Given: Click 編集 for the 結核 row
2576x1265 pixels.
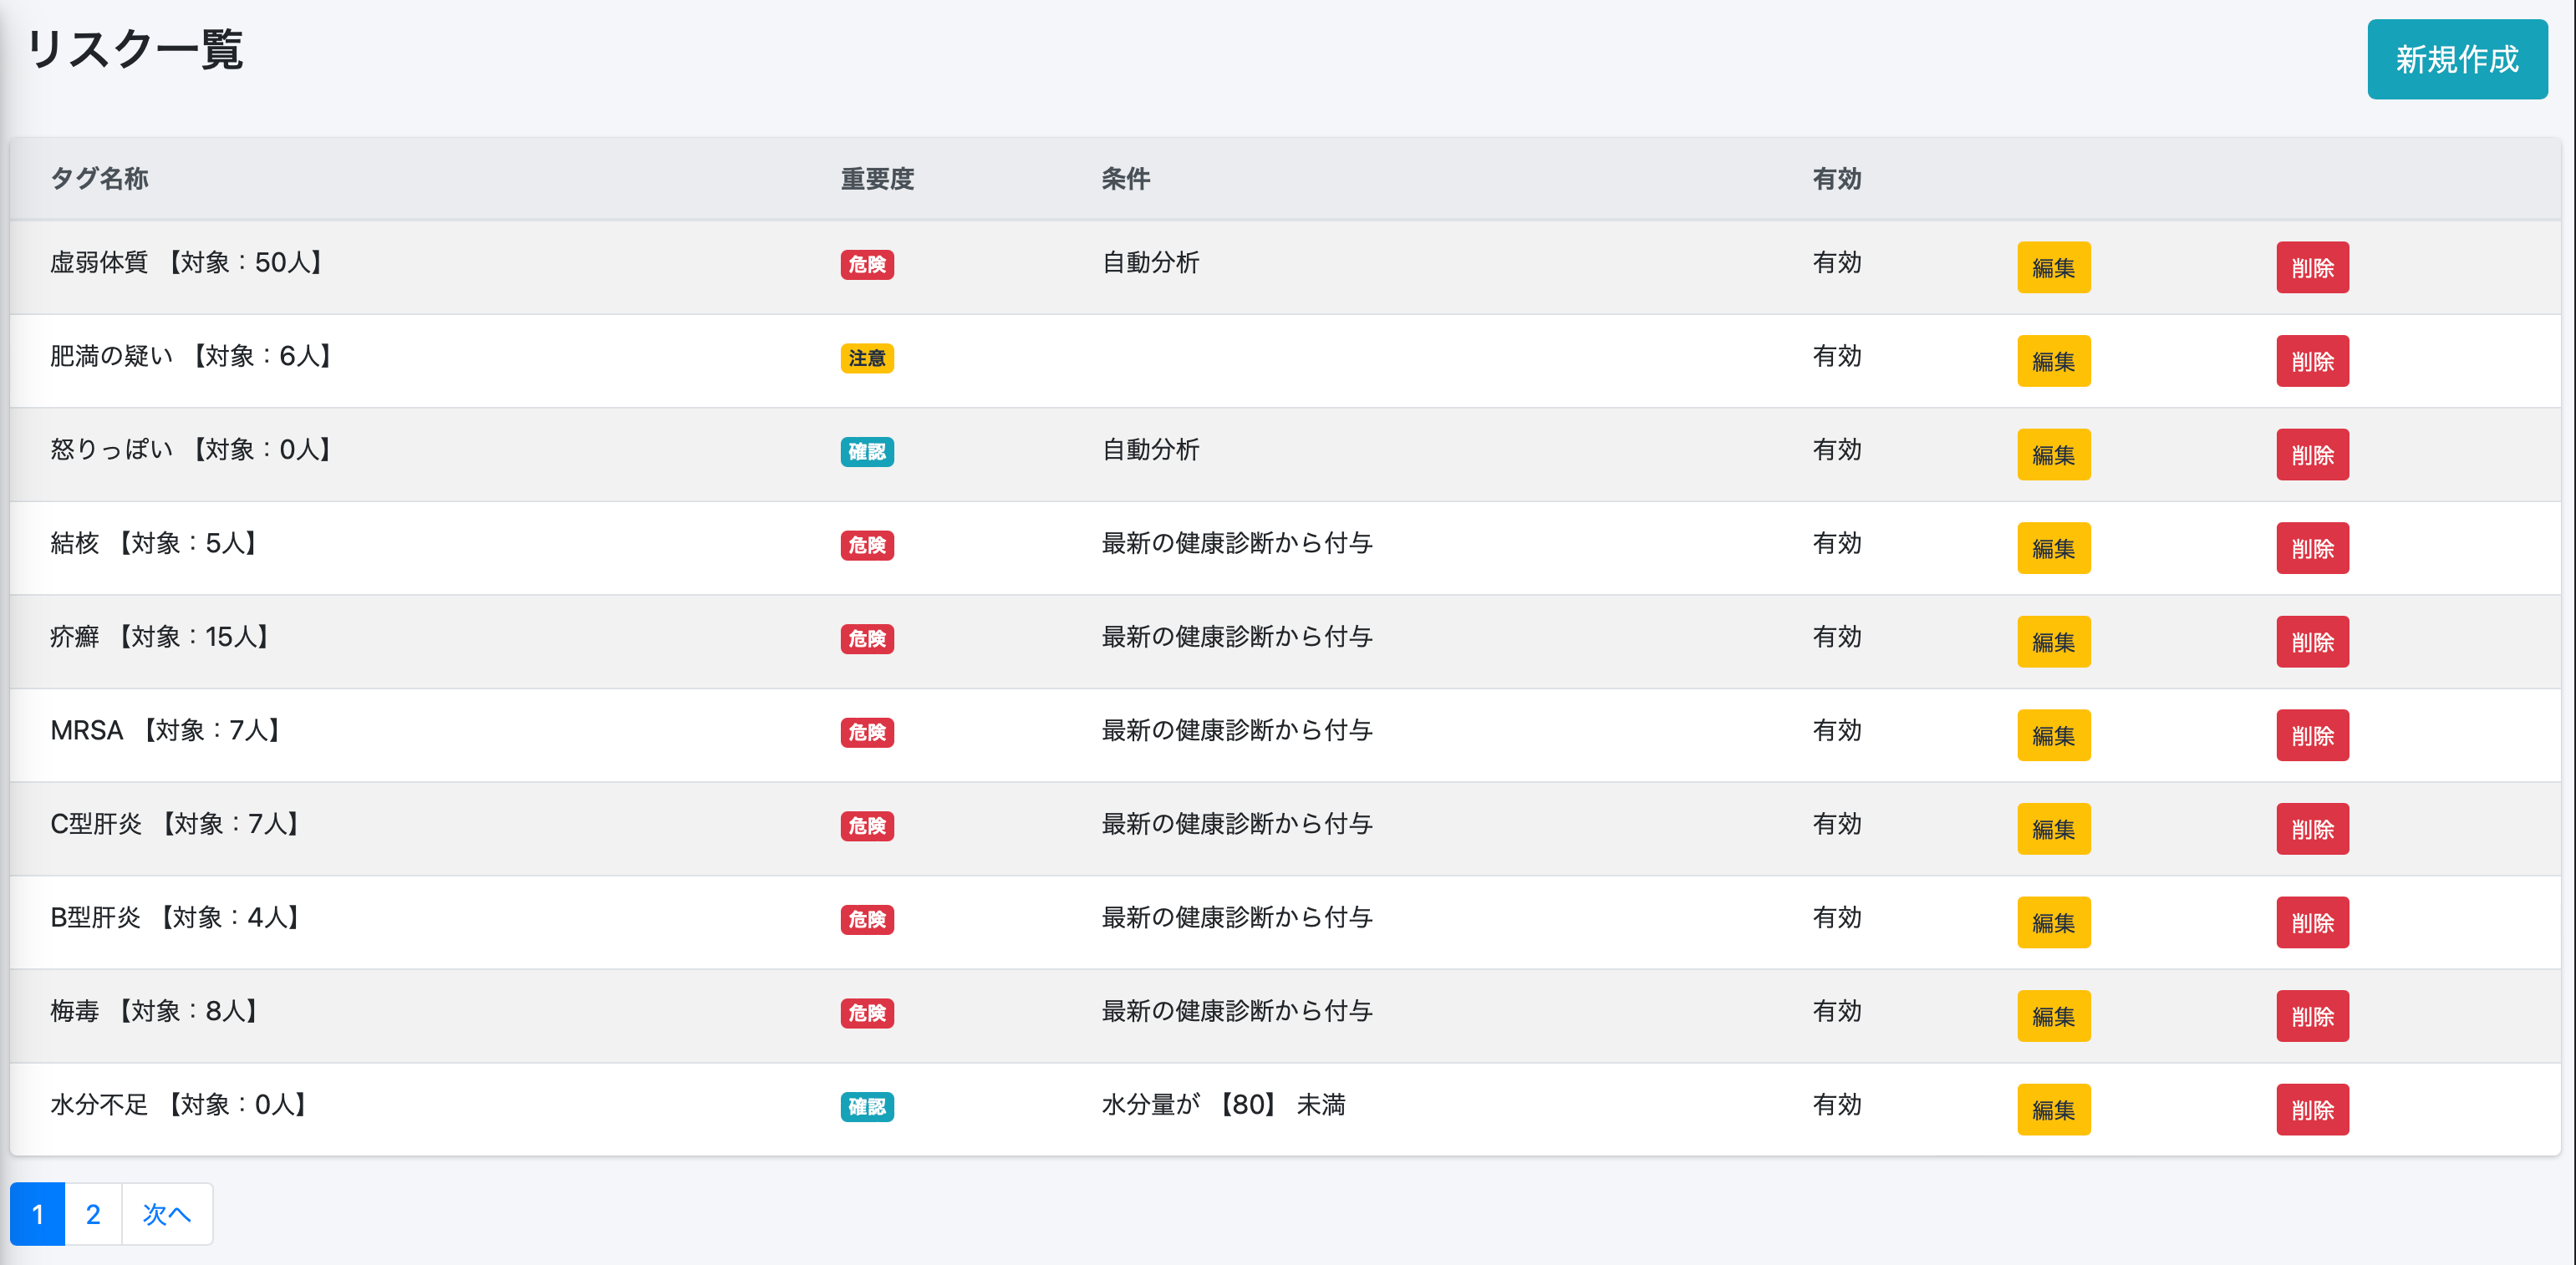Looking at the screenshot, I should click(2053, 548).
